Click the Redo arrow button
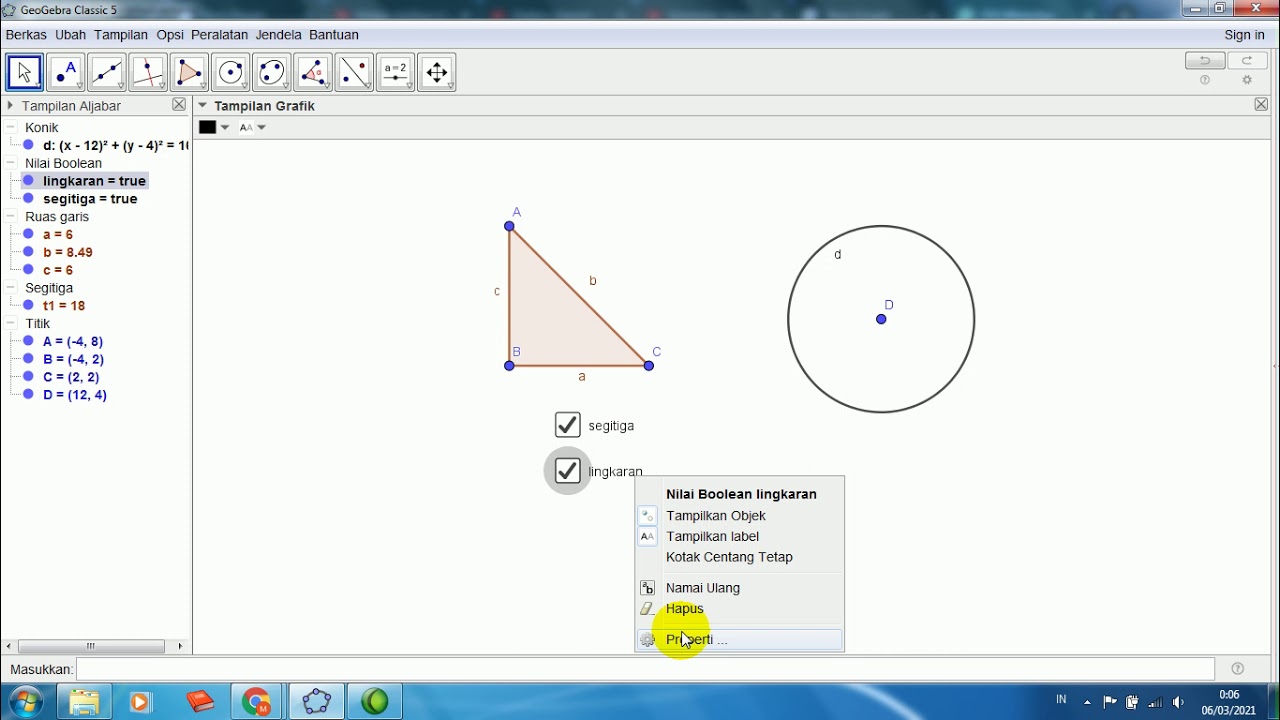 coord(1247,61)
